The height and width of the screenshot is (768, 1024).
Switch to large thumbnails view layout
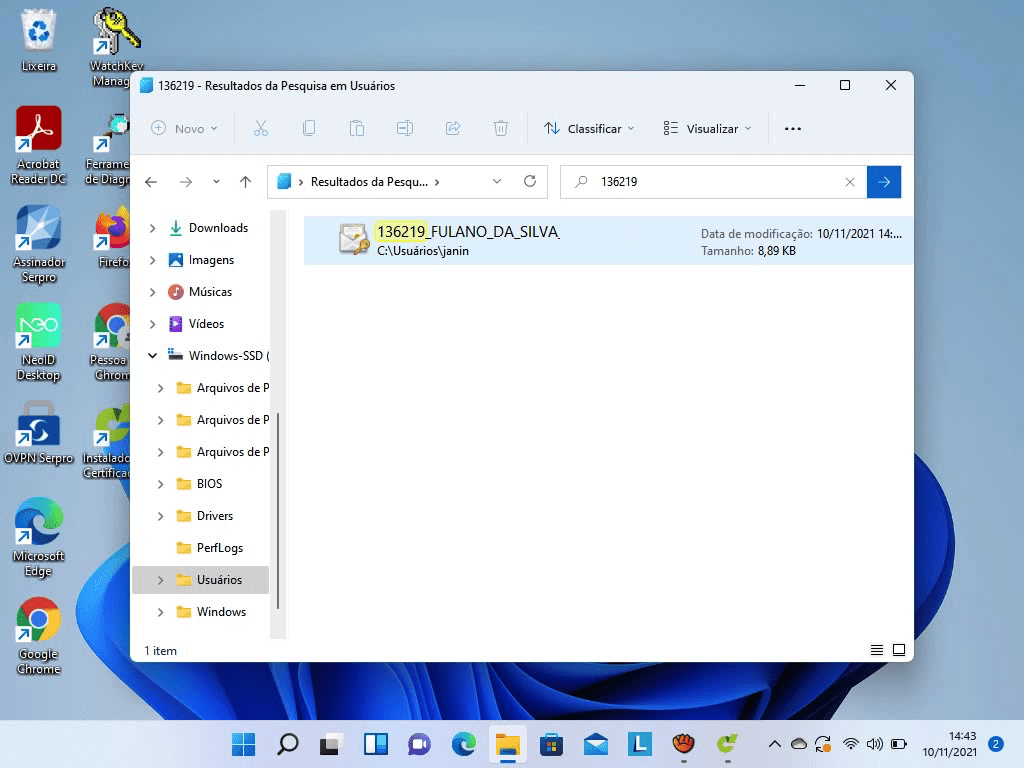tap(898, 650)
